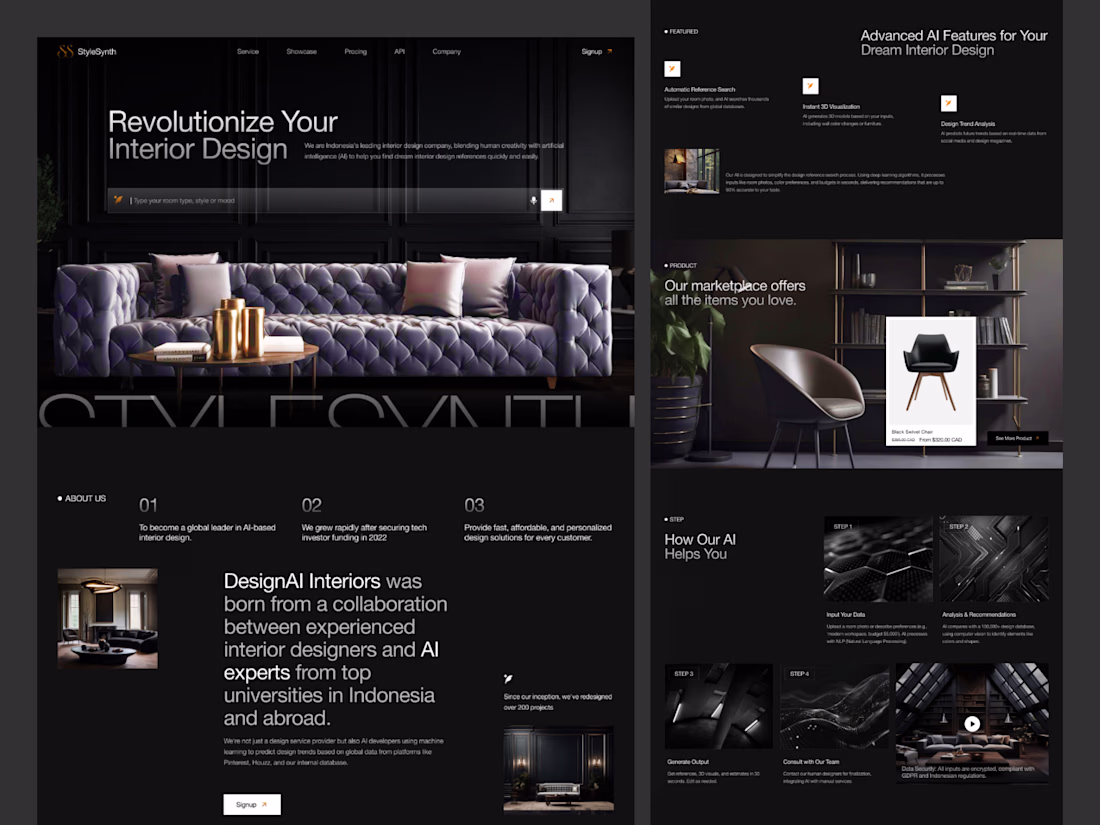
Task: Play the video with the play button
Action: point(972,723)
